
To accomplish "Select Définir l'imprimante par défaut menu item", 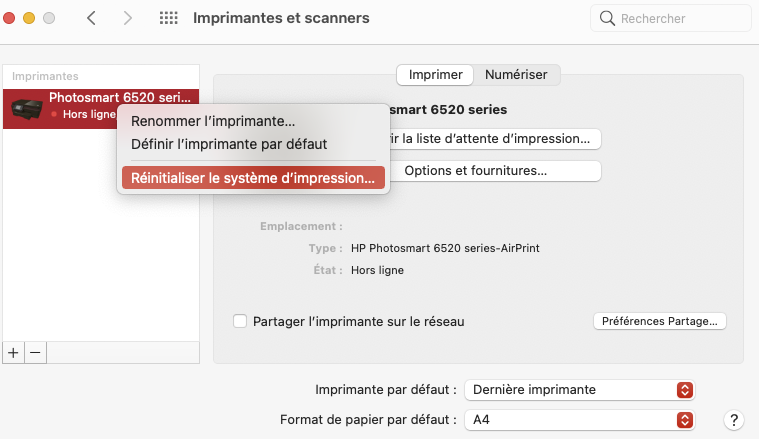I will point(229,143).
